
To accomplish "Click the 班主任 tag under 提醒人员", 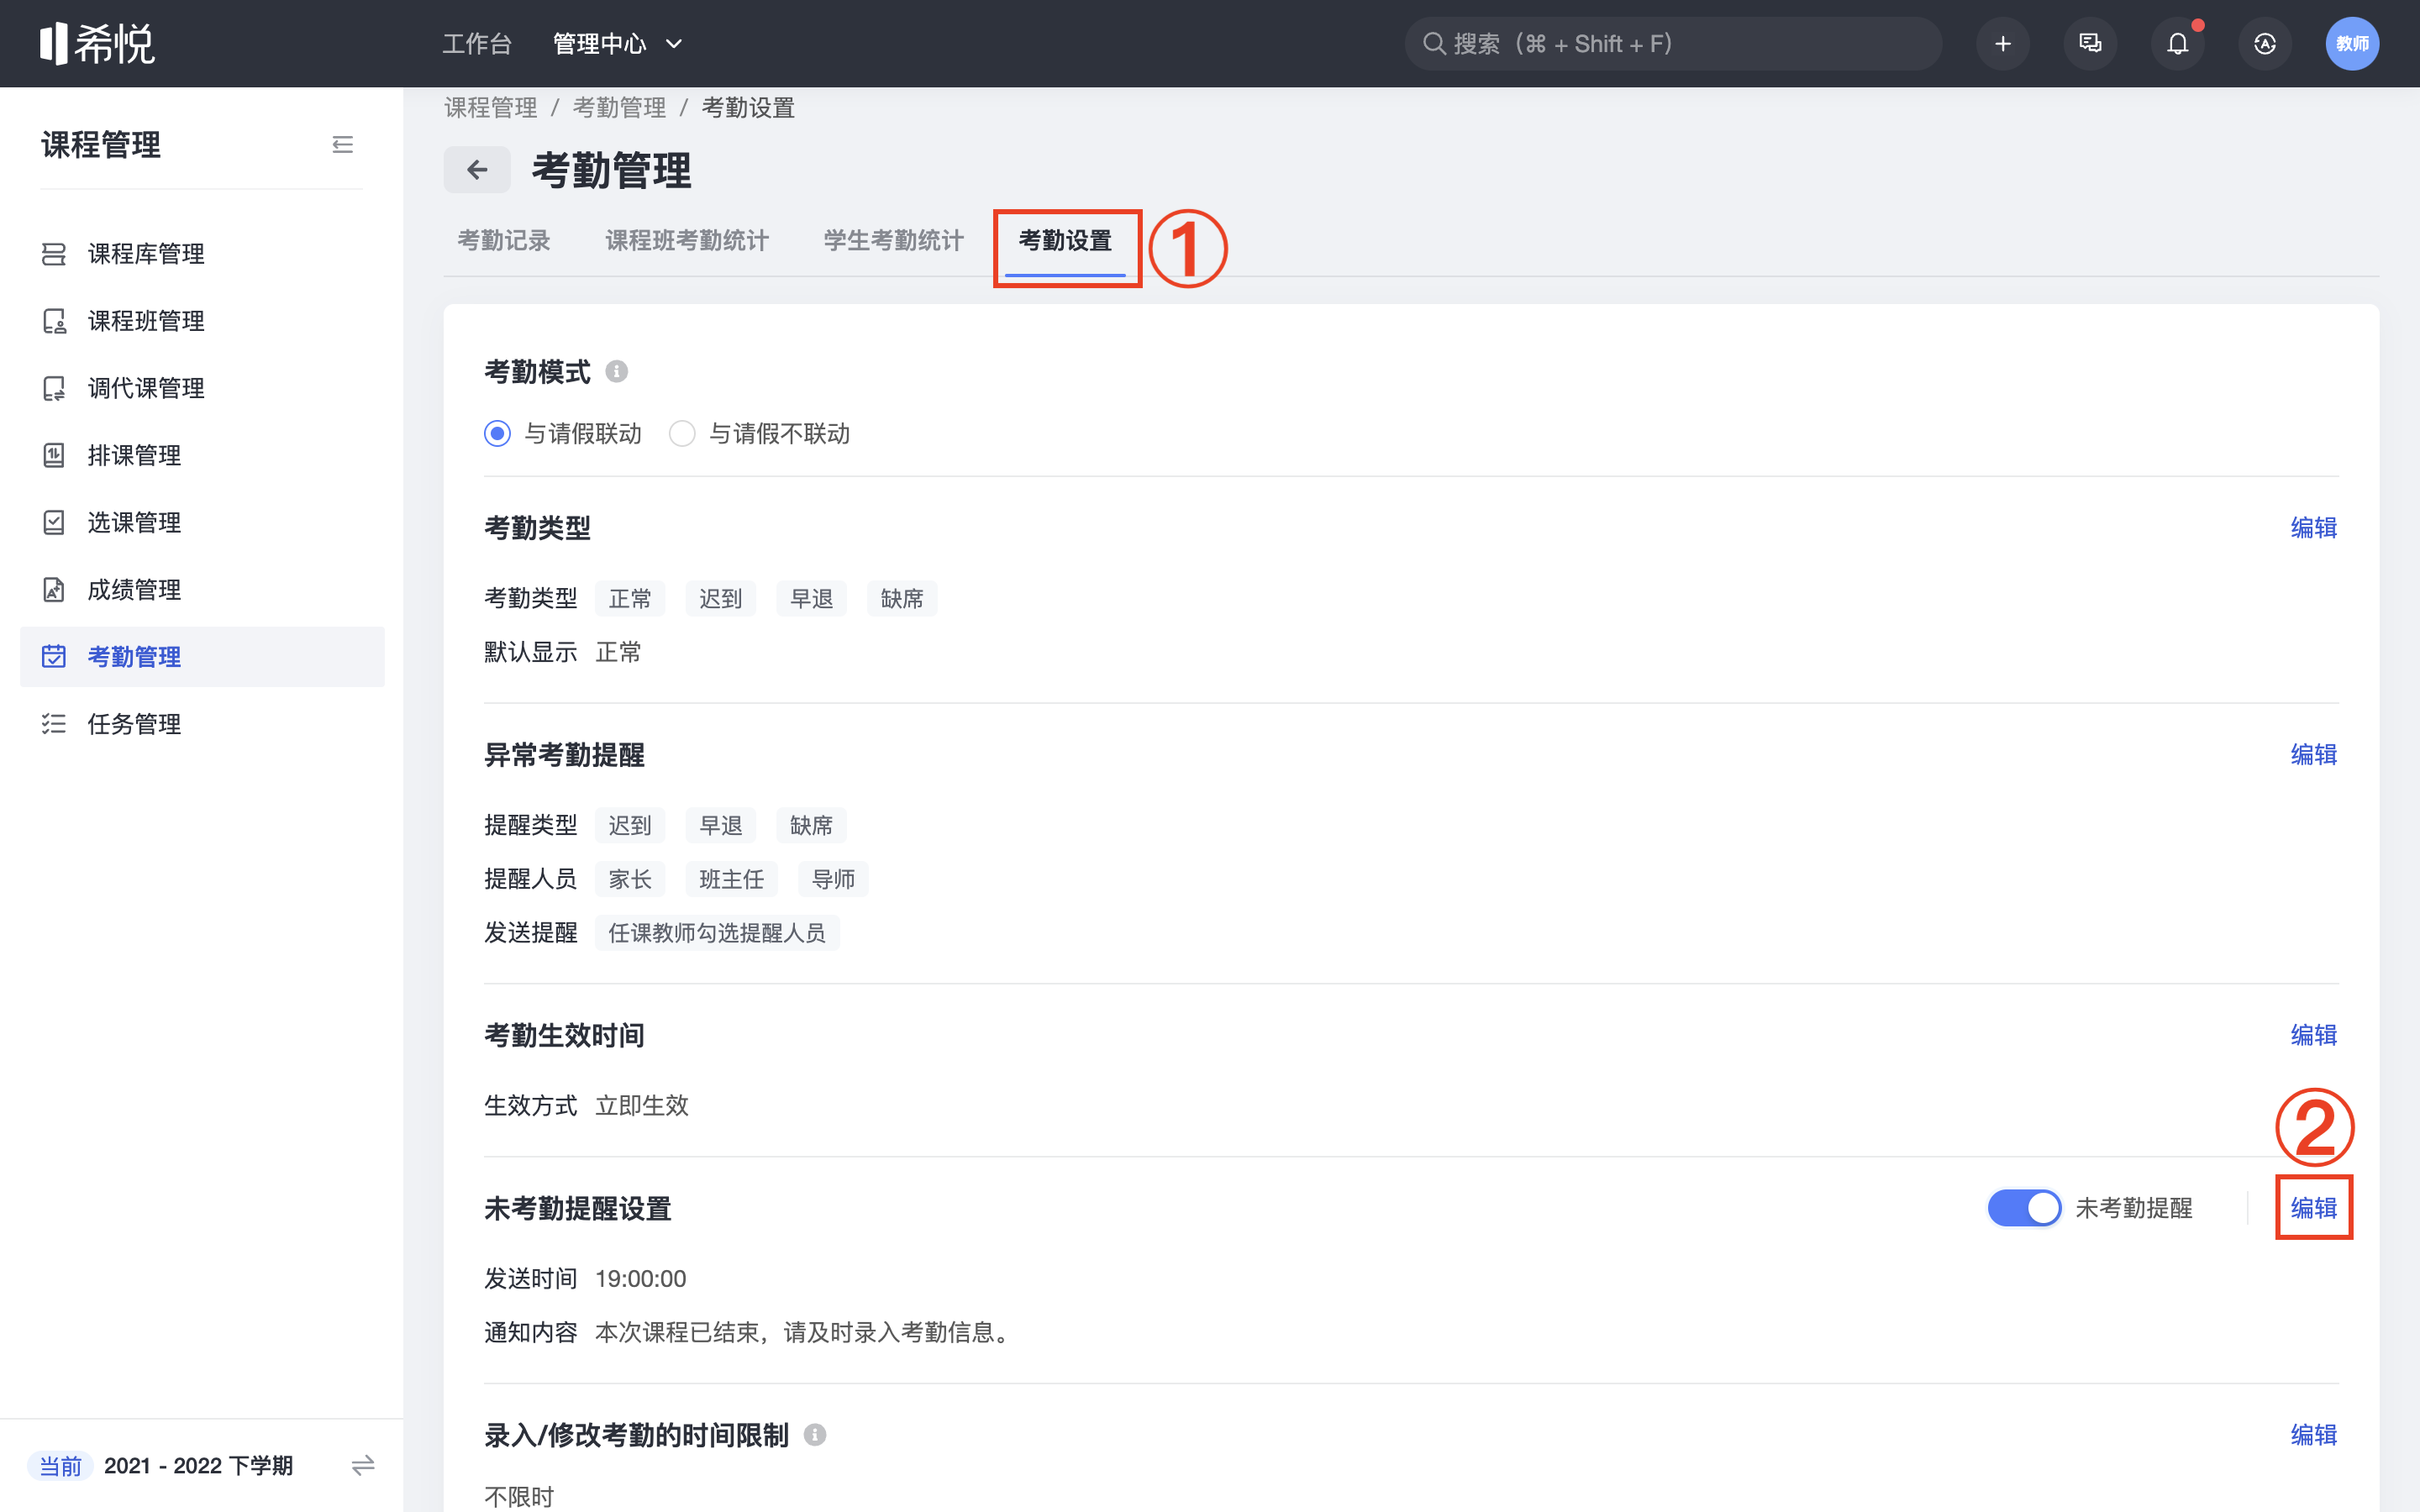I will click(731, 880).
